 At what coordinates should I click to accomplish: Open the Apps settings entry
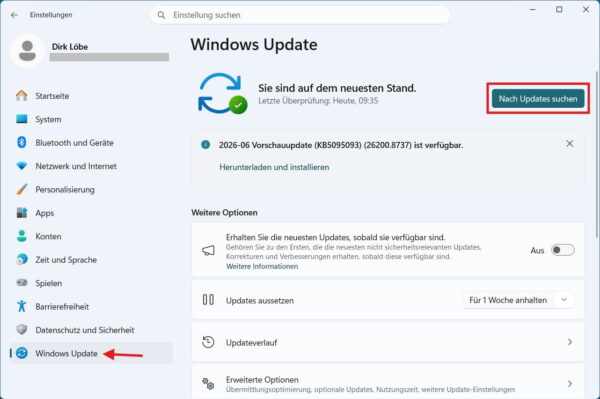click(x=91, y=213)
